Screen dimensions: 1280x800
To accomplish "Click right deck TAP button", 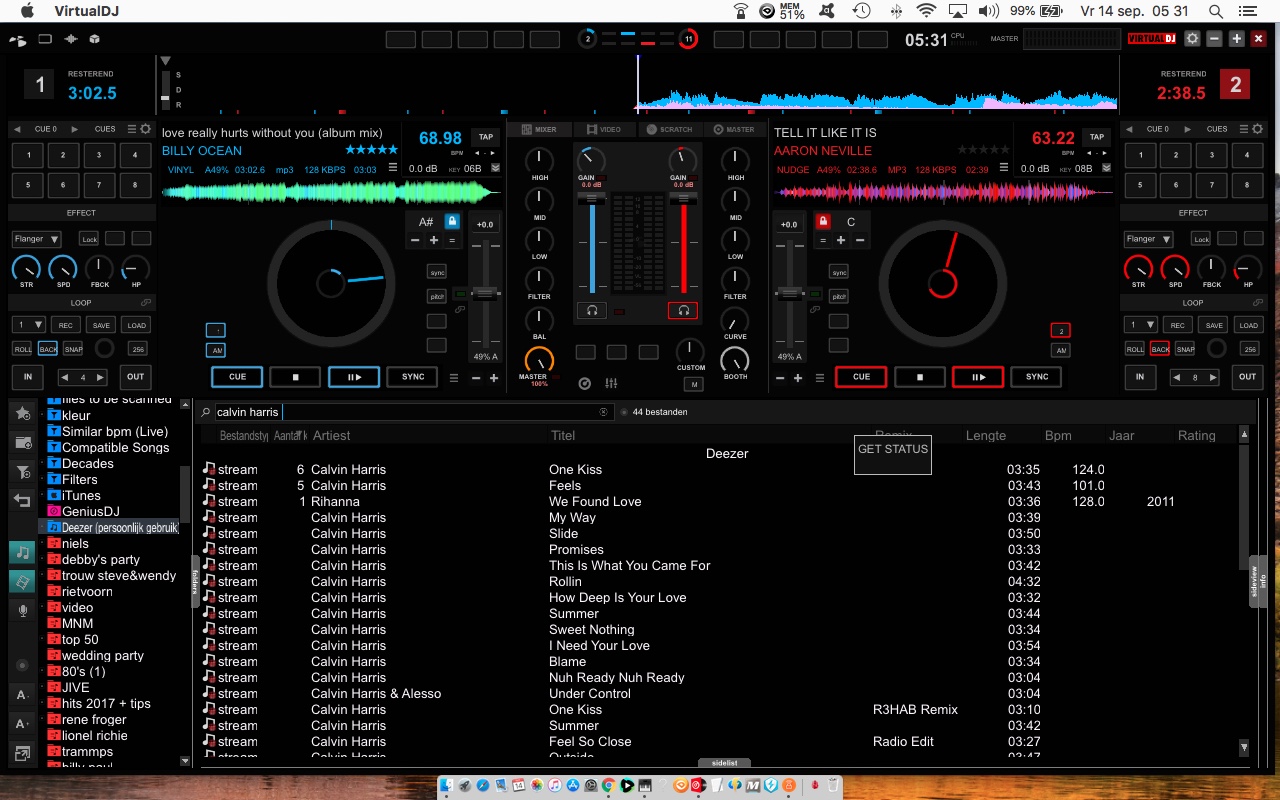I will 1097,137.
